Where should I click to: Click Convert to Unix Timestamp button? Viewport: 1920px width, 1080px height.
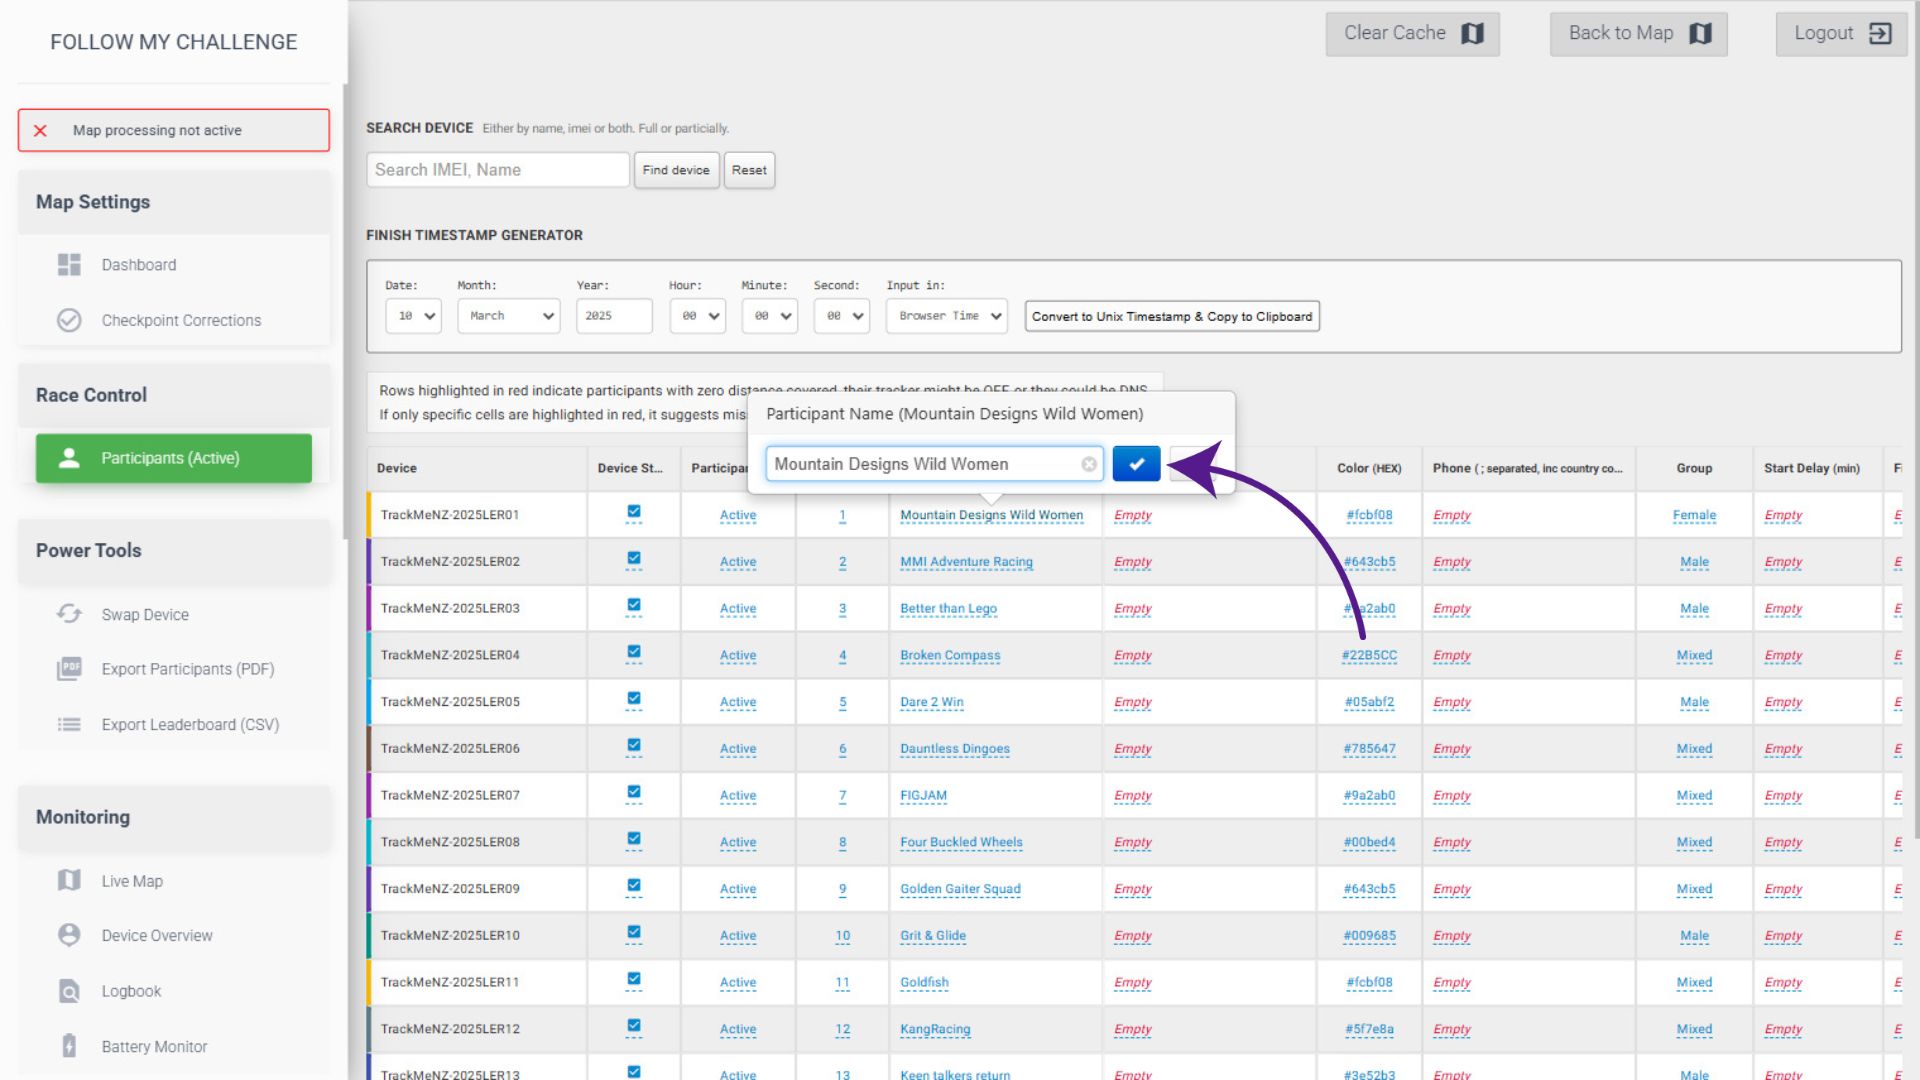[1171, 316]
